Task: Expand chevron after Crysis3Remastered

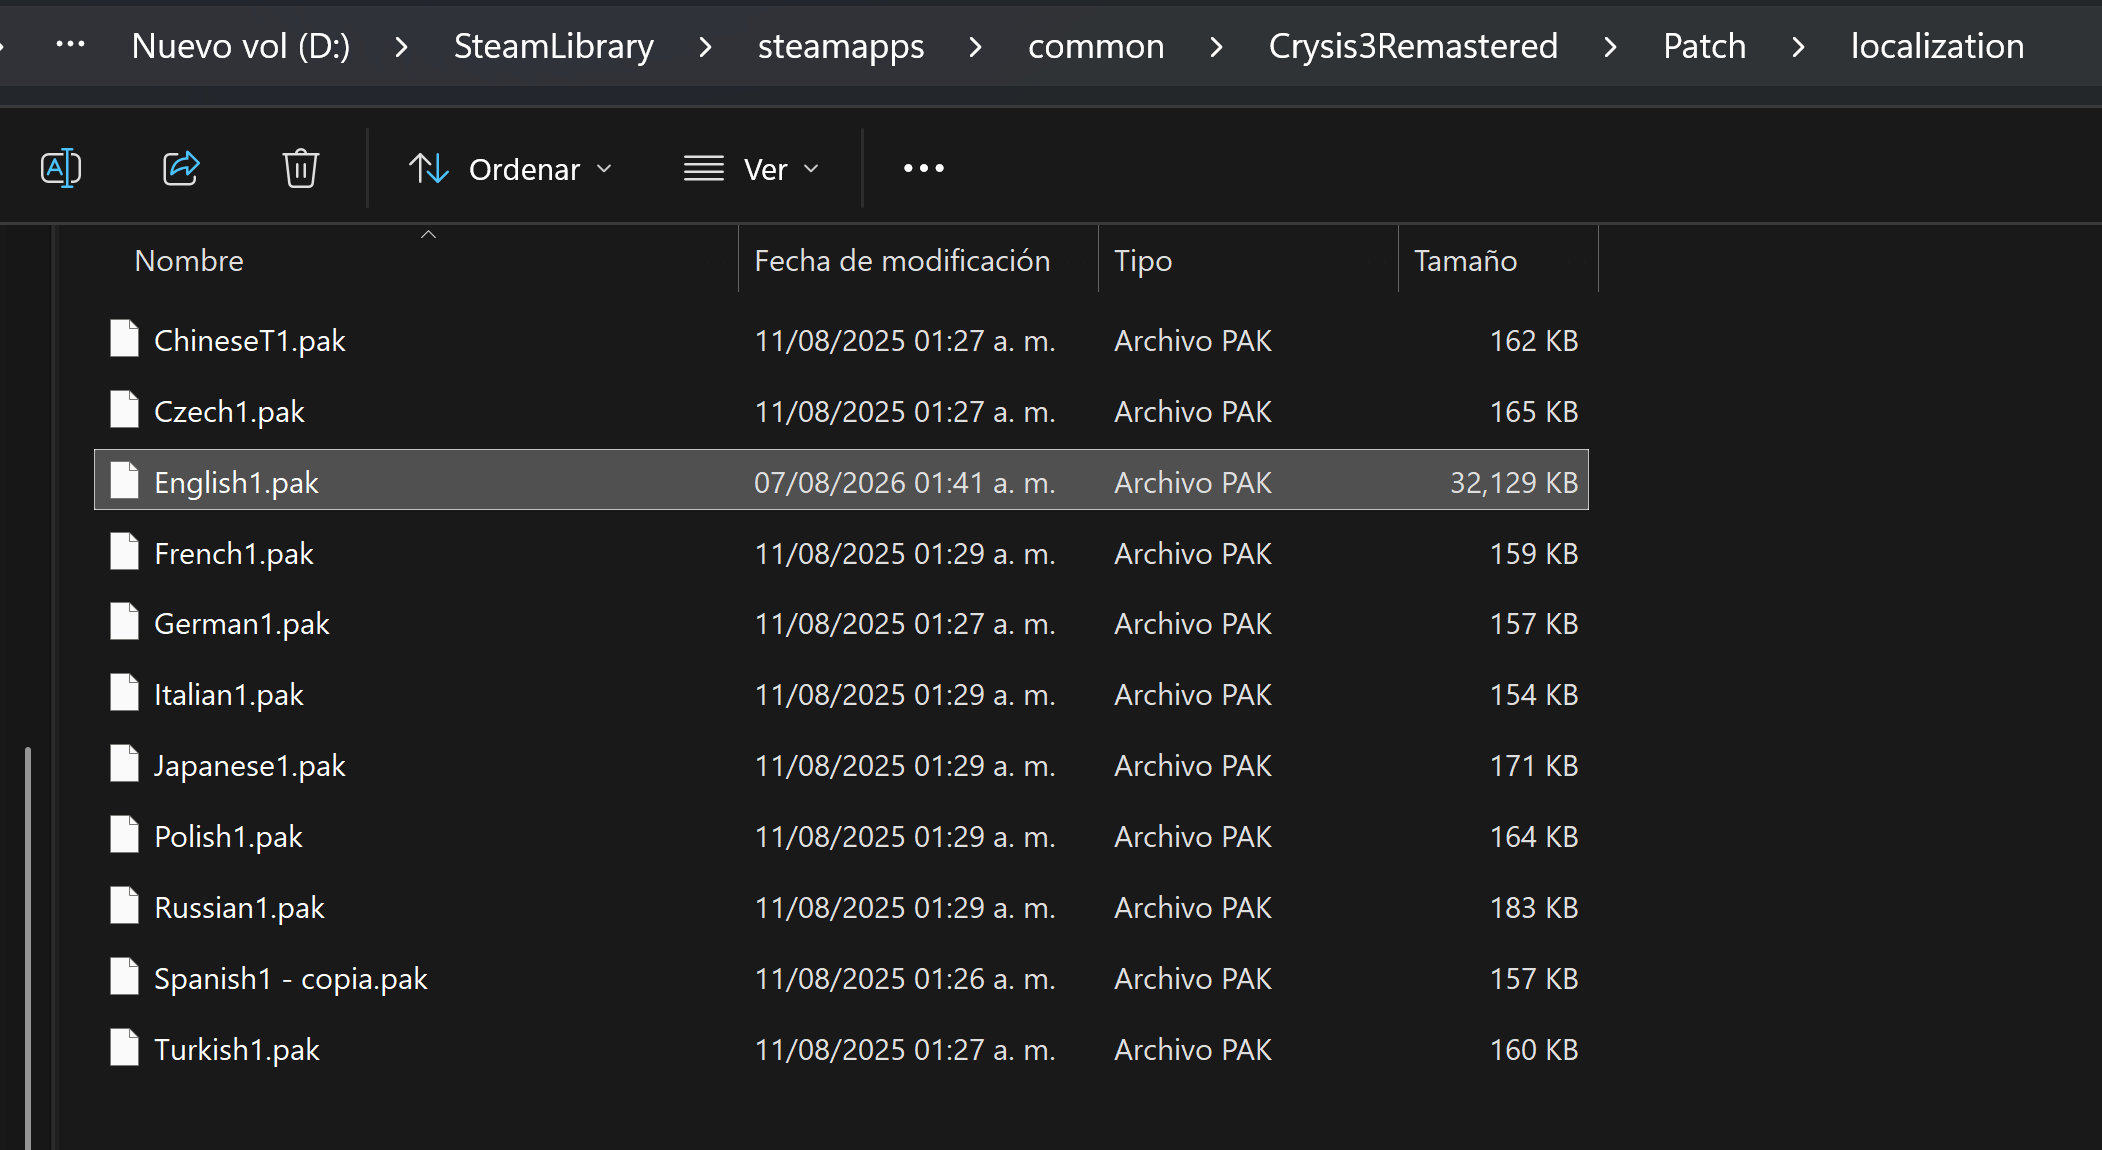Action: coord(1610,47)
